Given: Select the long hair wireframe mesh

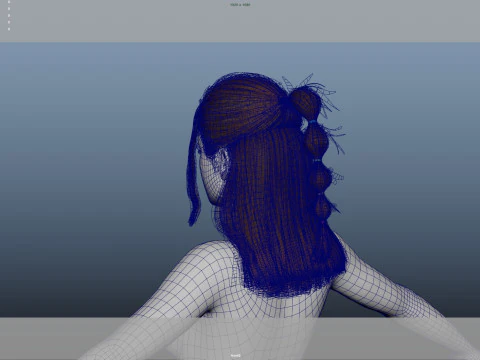Looking at the screenshot, I should click(x=280, y=213).
